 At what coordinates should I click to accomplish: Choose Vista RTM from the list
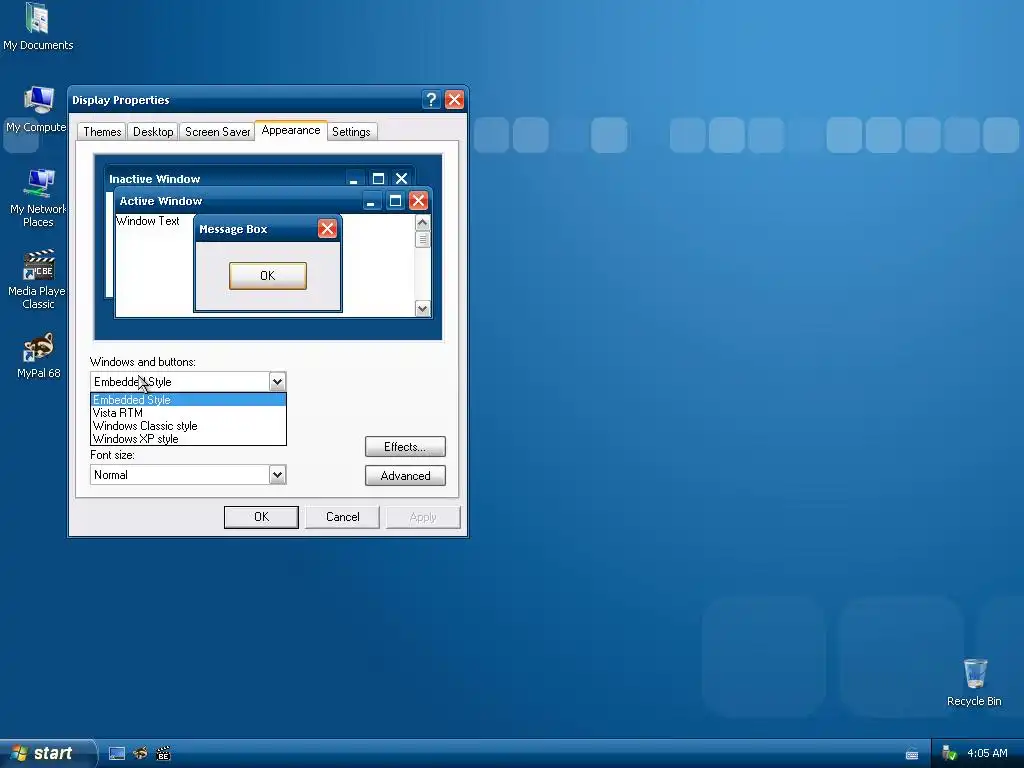coord(188,413)
